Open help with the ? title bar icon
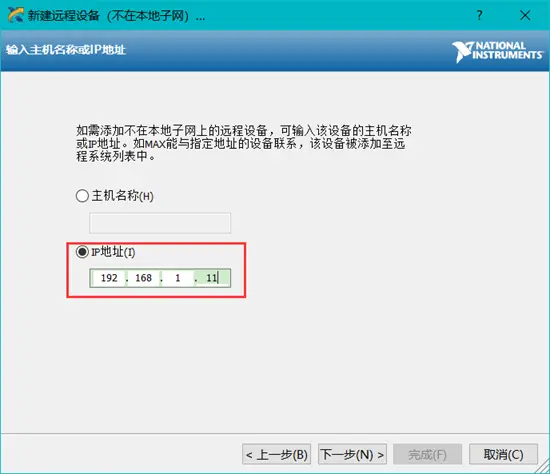The height and width of the screenshot is (474, 550). [x=479, y=15]
